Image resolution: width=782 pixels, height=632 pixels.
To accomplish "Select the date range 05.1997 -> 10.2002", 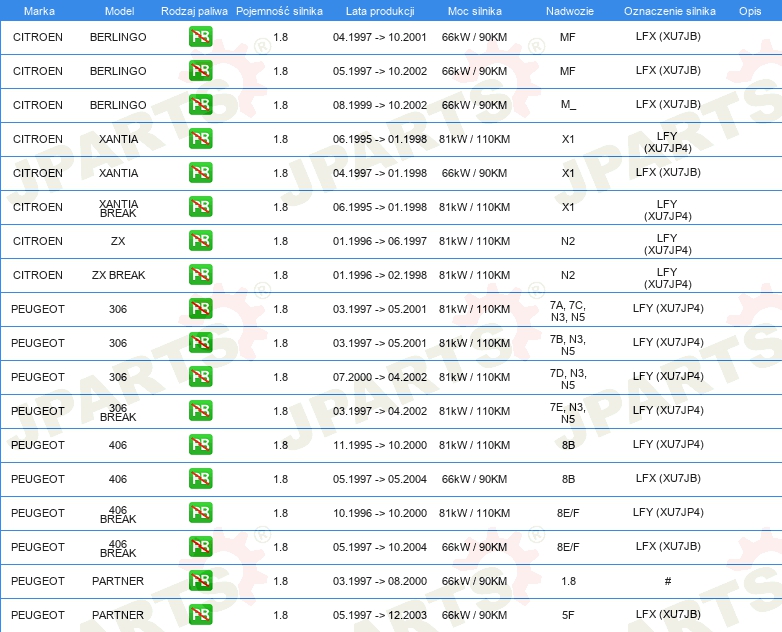I will 380,71.
